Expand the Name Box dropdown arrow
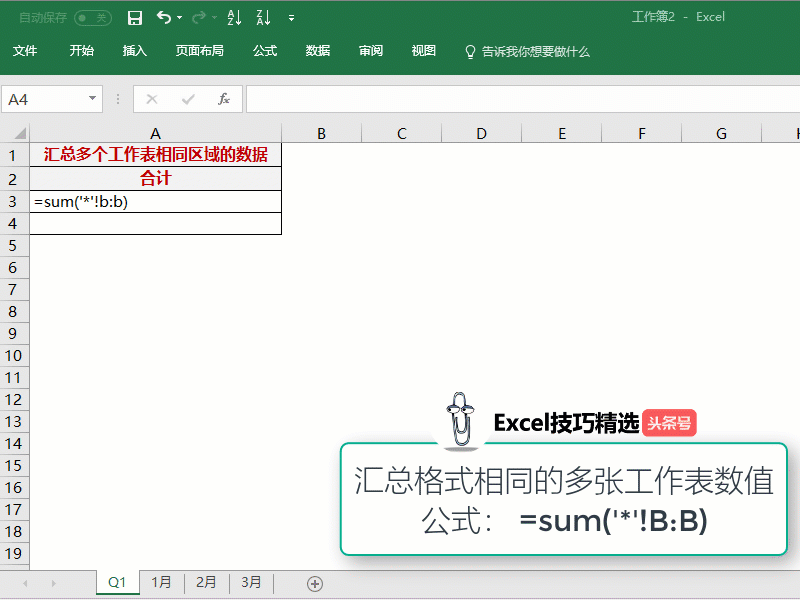Screen dimensions: 800x600 pyautogui.click(x=92, y=98)
